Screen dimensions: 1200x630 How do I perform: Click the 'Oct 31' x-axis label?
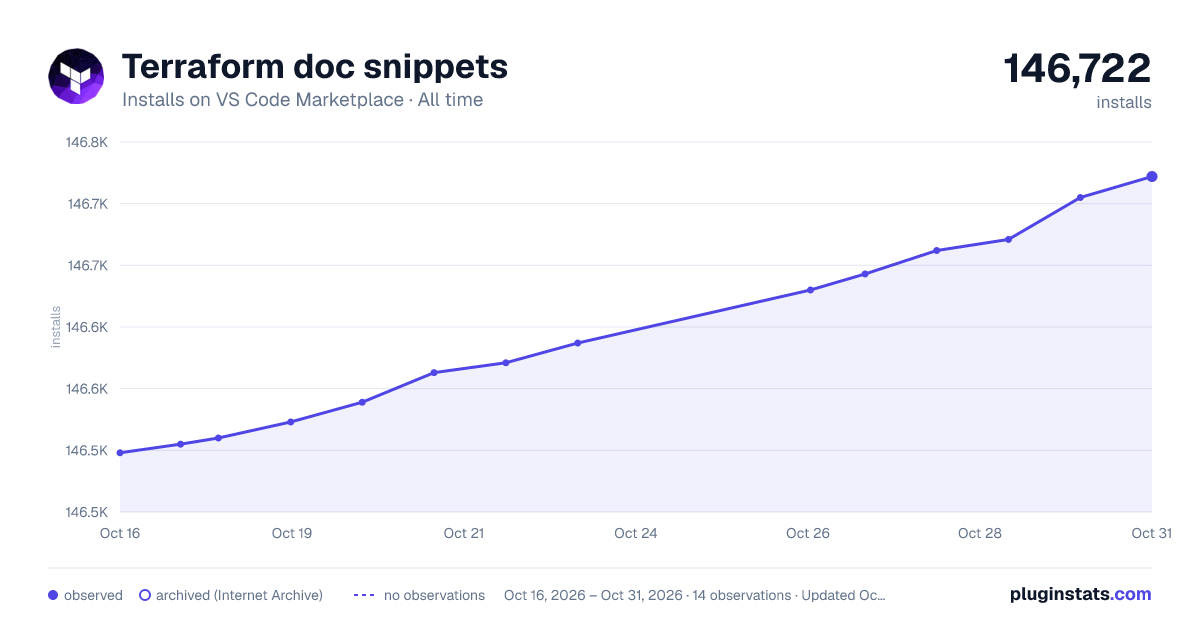tap(1151, 533)
